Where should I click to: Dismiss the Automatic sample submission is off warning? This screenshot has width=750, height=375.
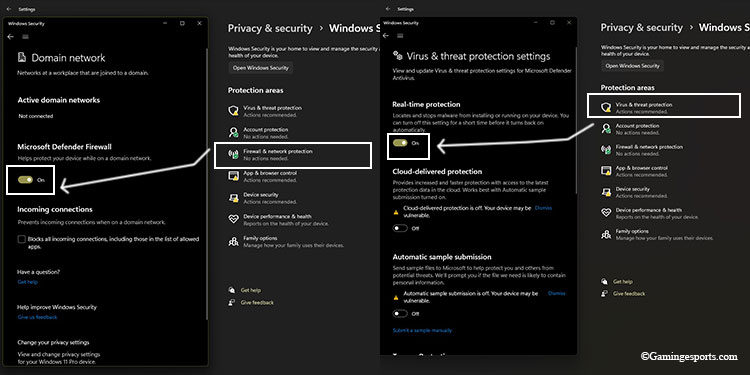[x=557, y=293]
